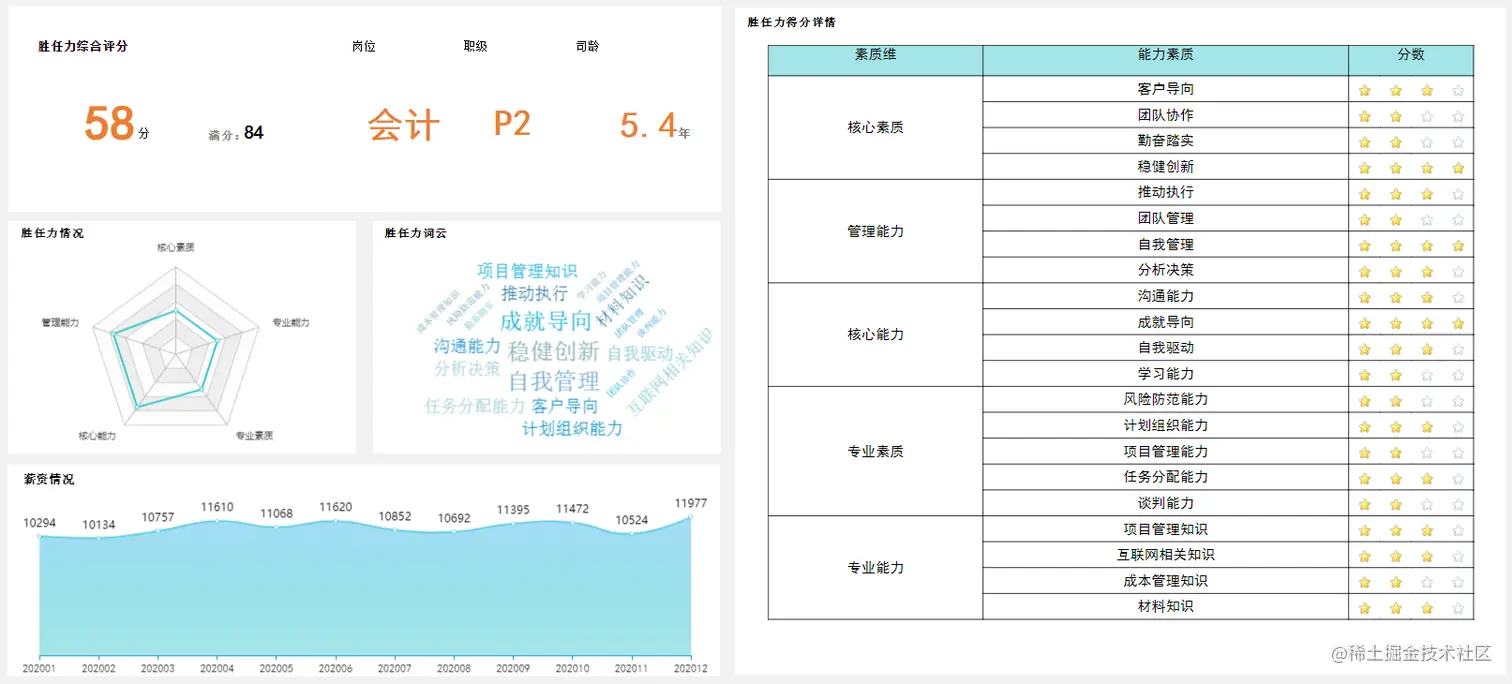Click the 11610 salary data label
1512x684 pixels.
[217, 507]
